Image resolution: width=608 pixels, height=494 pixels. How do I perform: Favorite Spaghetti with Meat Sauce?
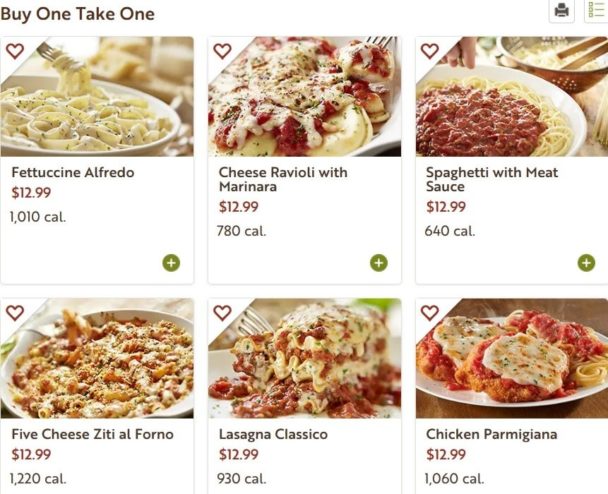point(430,51)
